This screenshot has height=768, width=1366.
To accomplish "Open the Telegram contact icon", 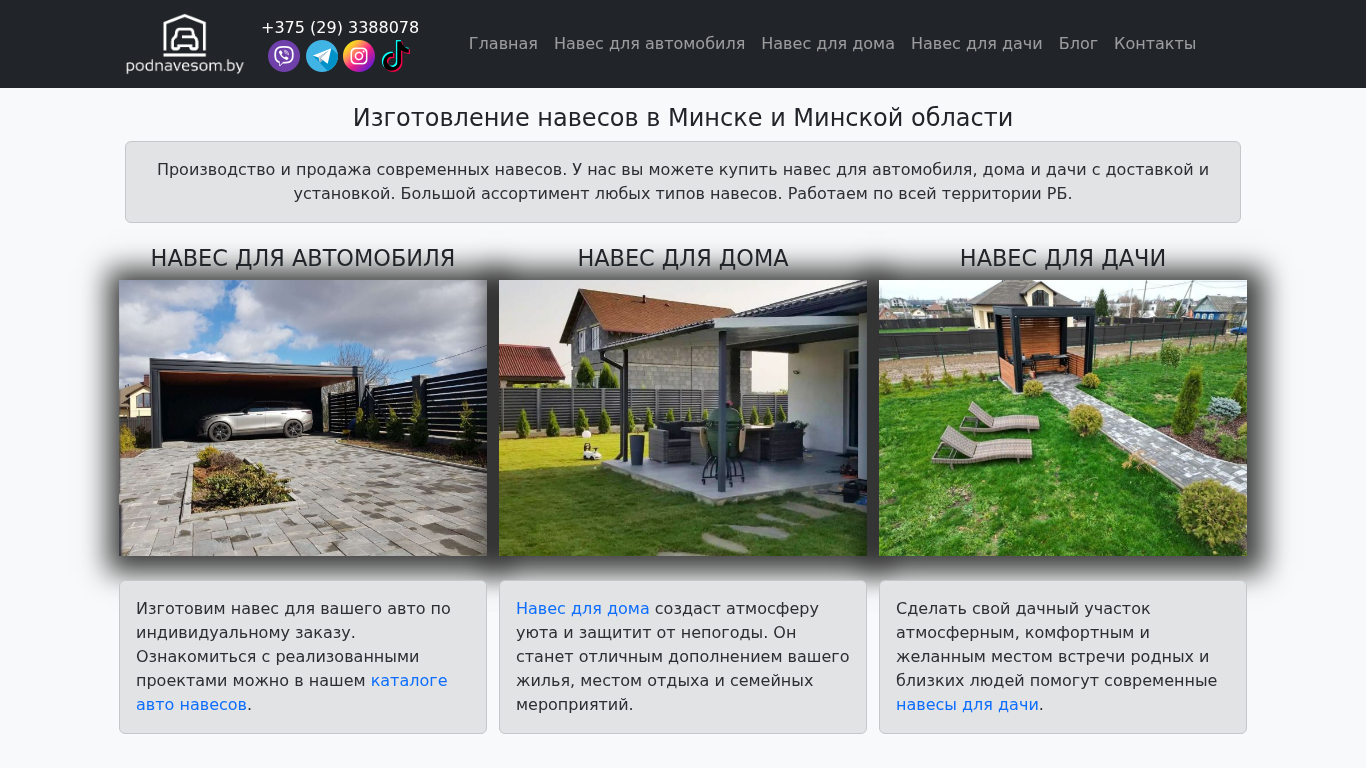I will pyautogui.click(x=322, y=56).
